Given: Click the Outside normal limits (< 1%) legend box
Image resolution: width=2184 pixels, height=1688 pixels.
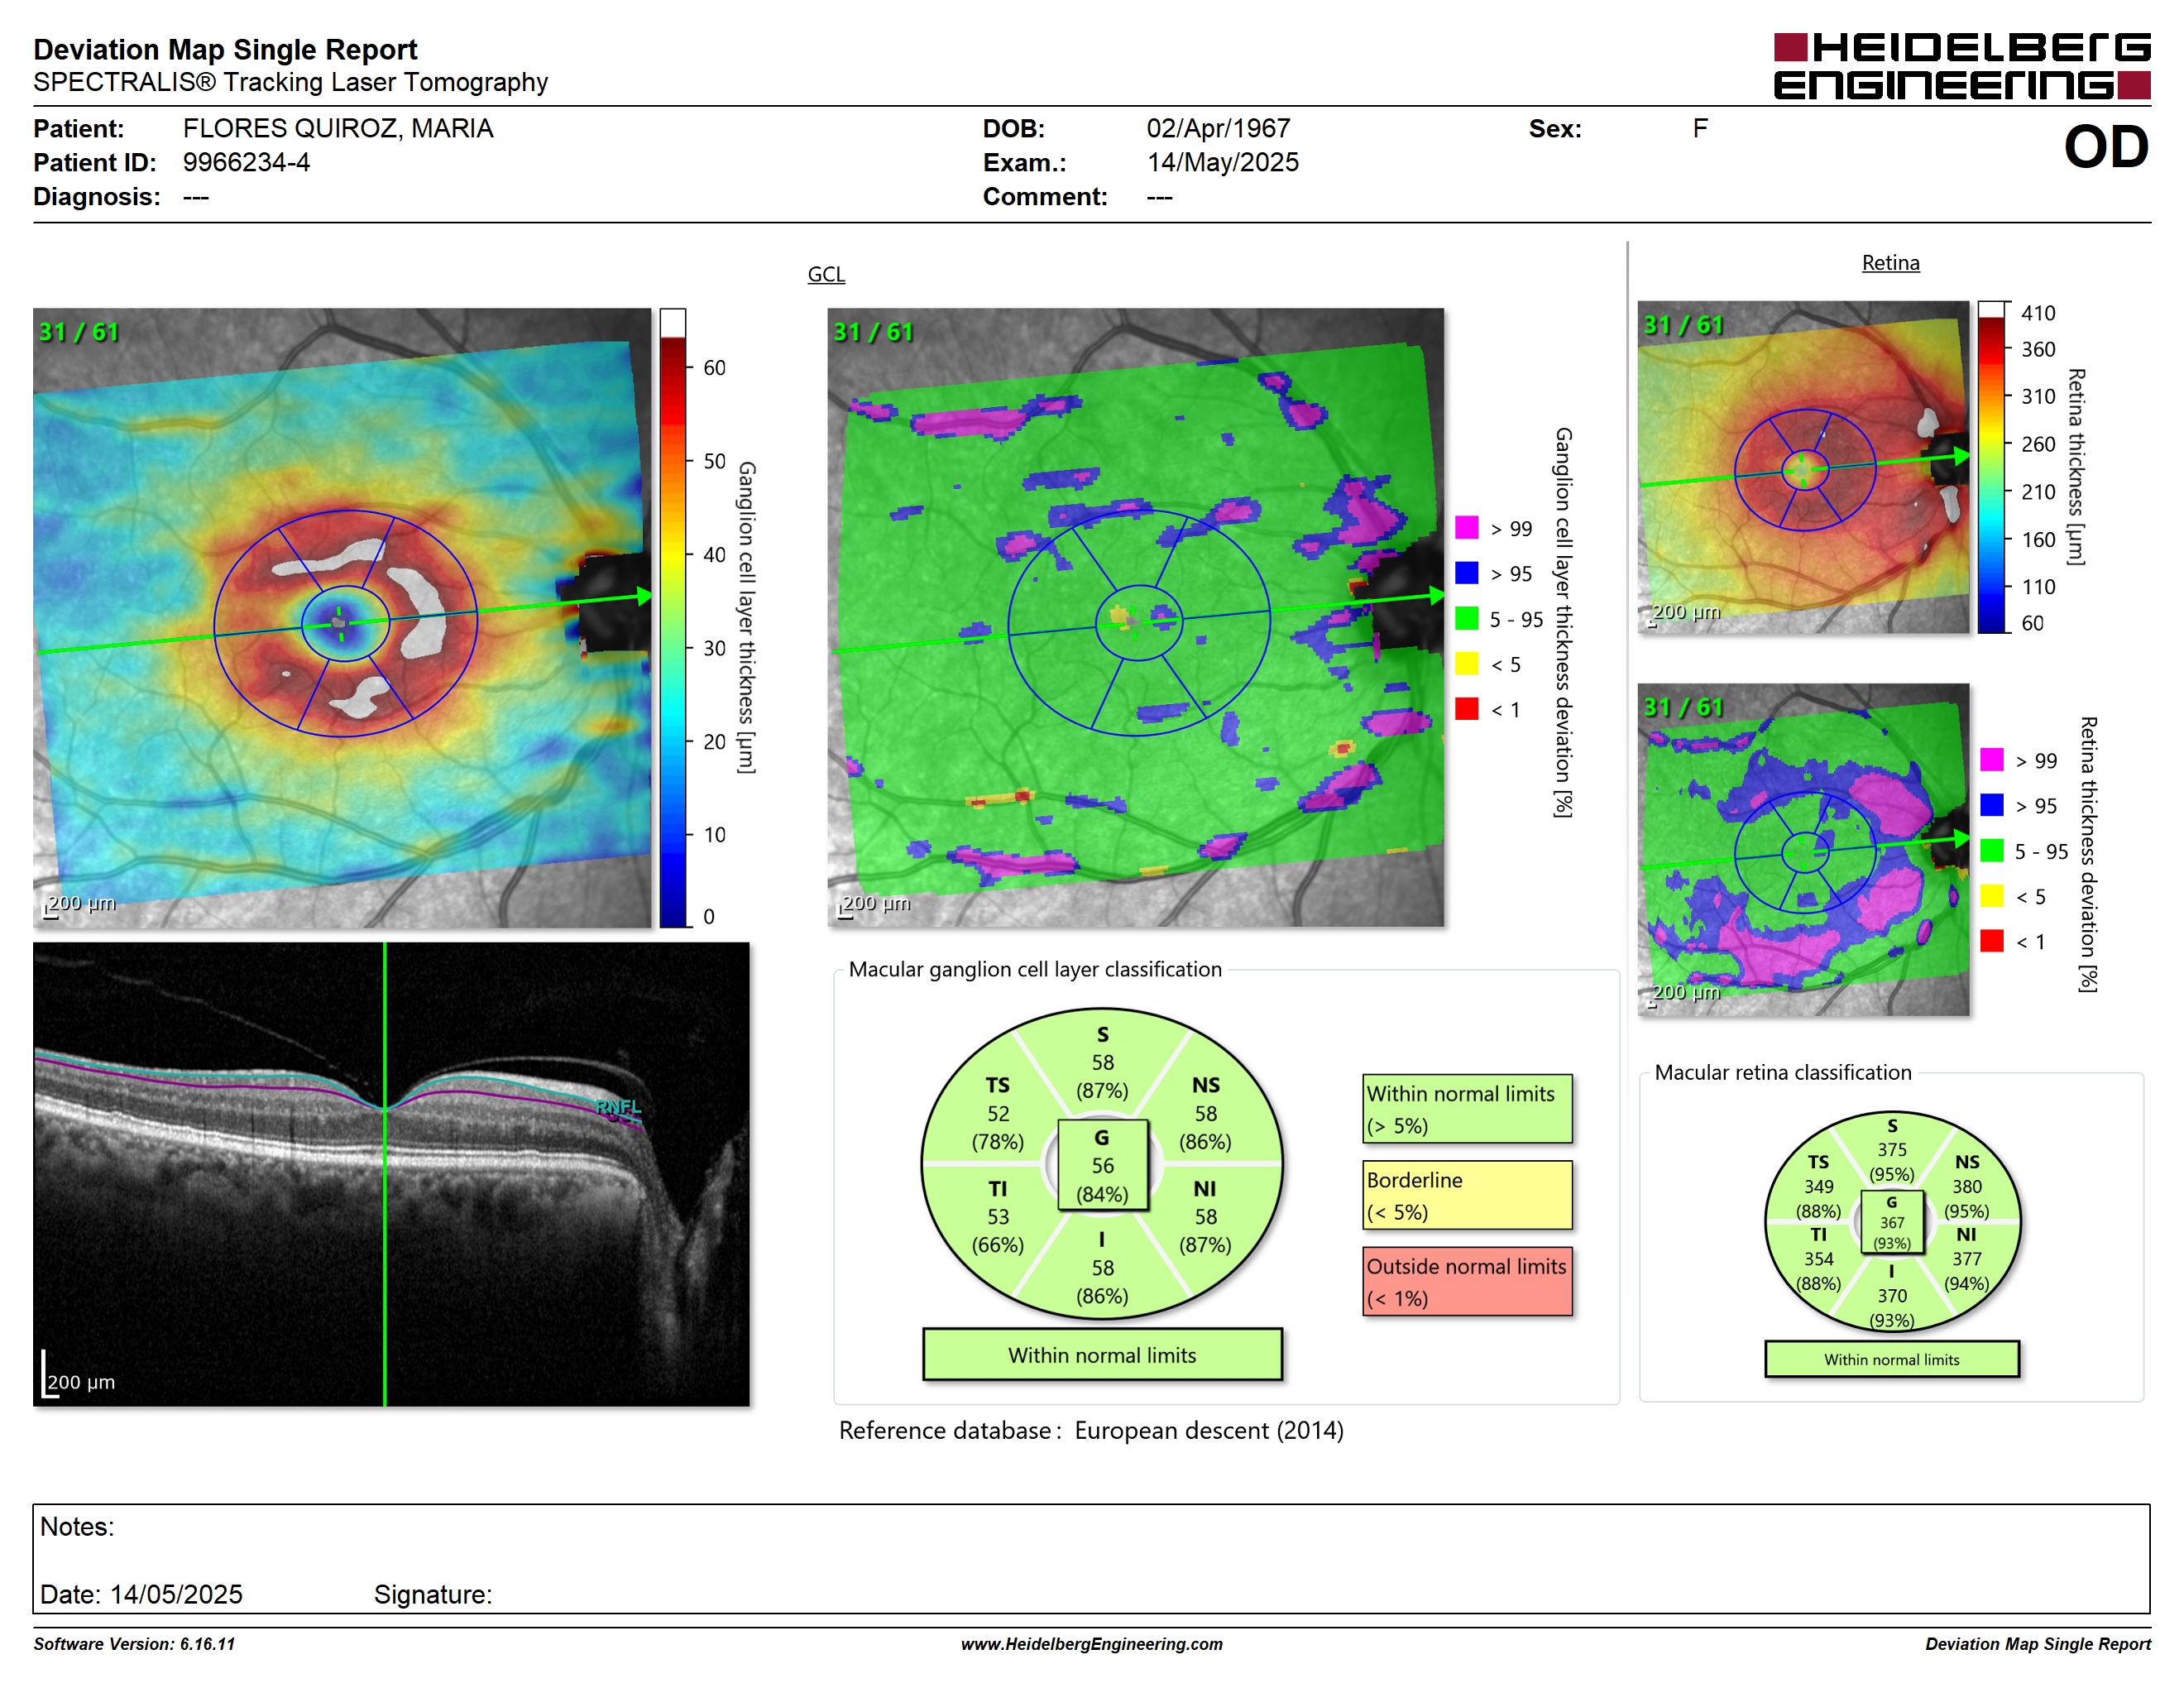Looking at the screenshot, I should pos(1467,1281).
